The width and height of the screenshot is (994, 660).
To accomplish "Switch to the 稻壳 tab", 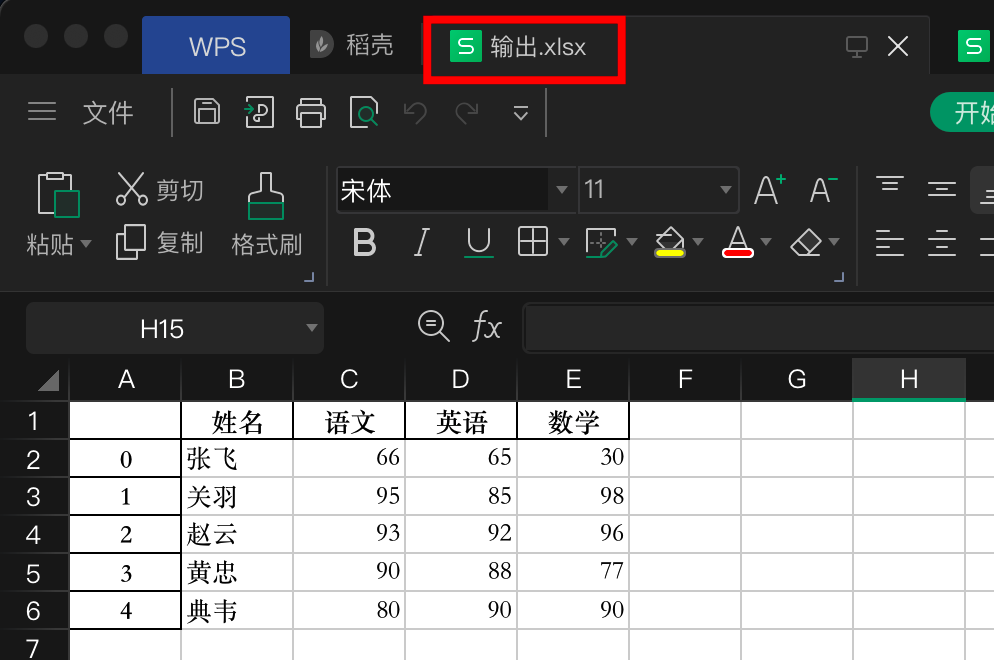I will [352, 45].
